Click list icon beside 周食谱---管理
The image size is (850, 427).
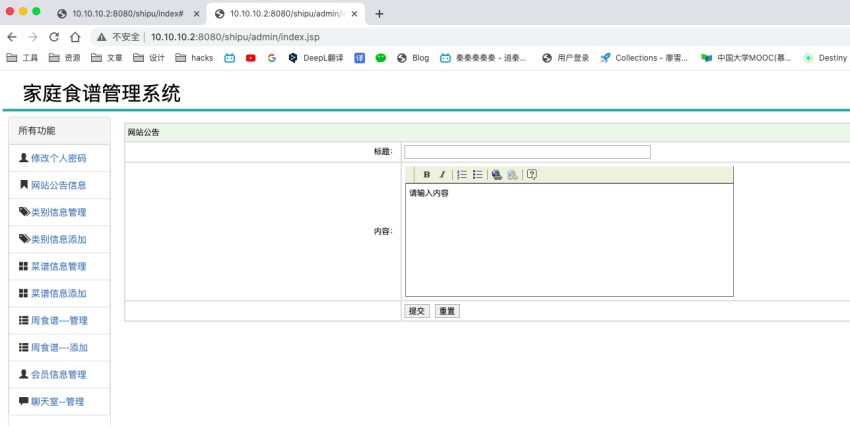click(x=23, y=320)
